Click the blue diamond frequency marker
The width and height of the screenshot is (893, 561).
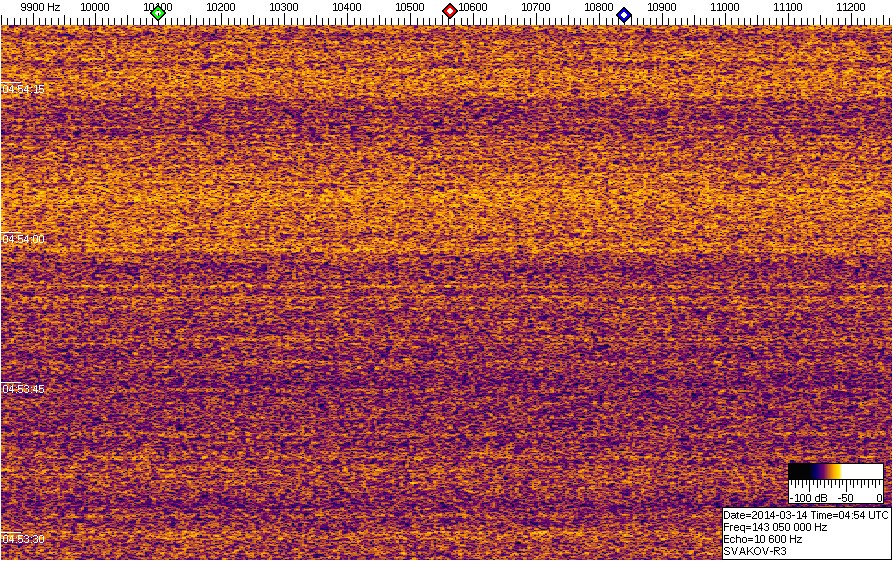[624, 14]
